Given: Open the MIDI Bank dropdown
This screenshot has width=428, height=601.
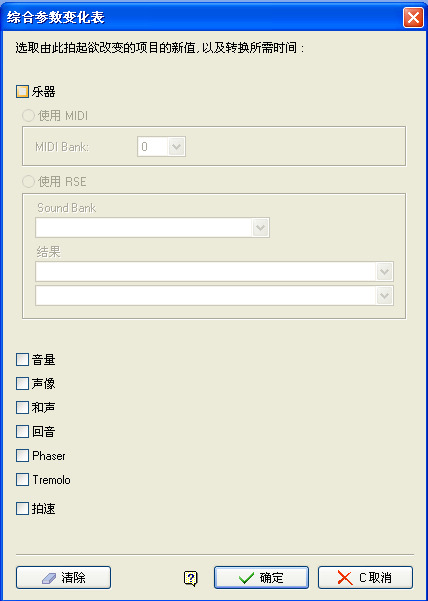Looking at the screenshot, I should (x=161, y=146).
